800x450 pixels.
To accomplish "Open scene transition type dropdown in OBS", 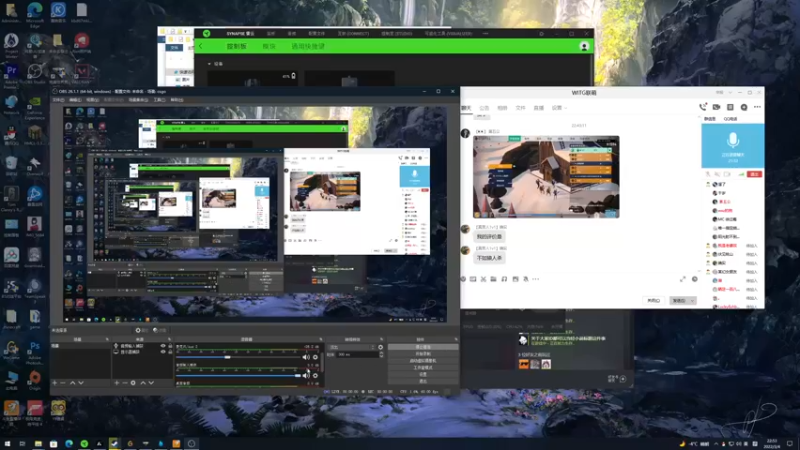I will 352,347.
